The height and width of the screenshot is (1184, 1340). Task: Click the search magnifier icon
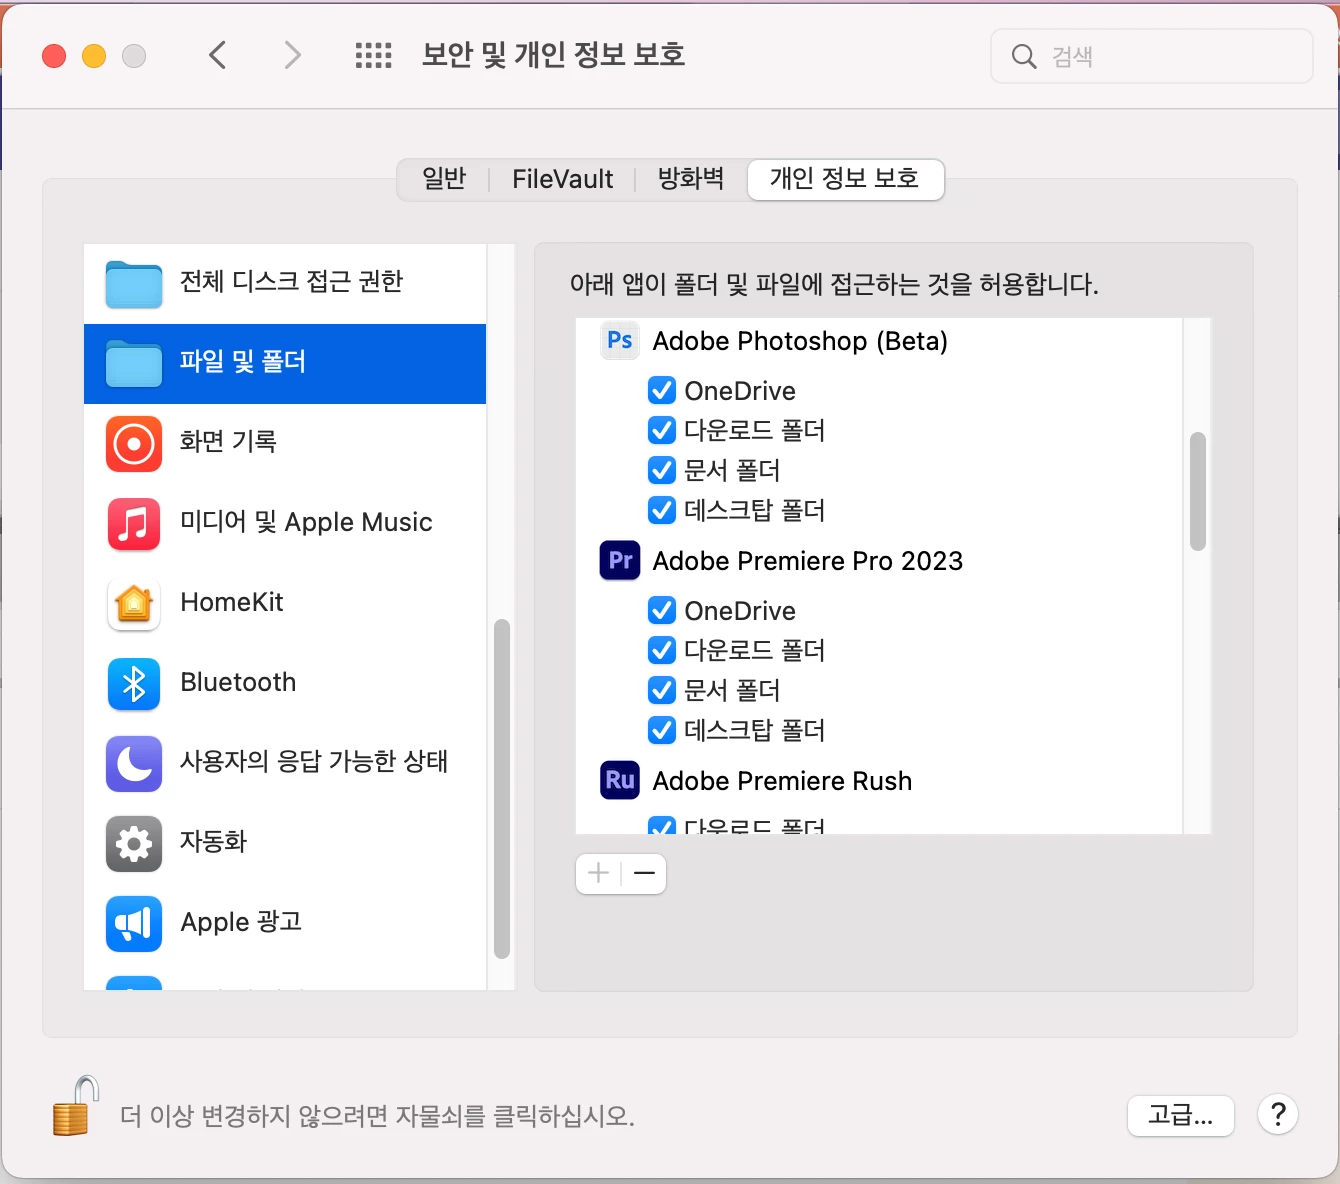click(x=1024, y=56)
